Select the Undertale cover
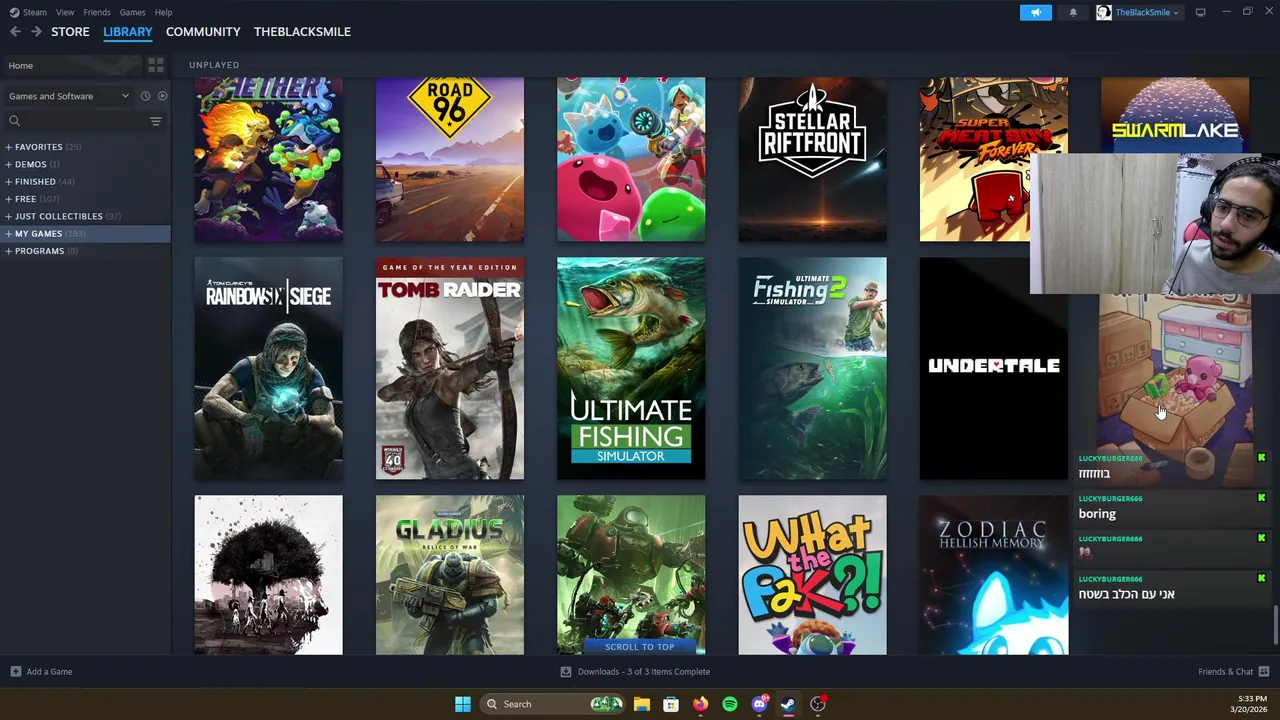Image resolution: width=1280 pixels, height=720 pixels. point(994,368)
